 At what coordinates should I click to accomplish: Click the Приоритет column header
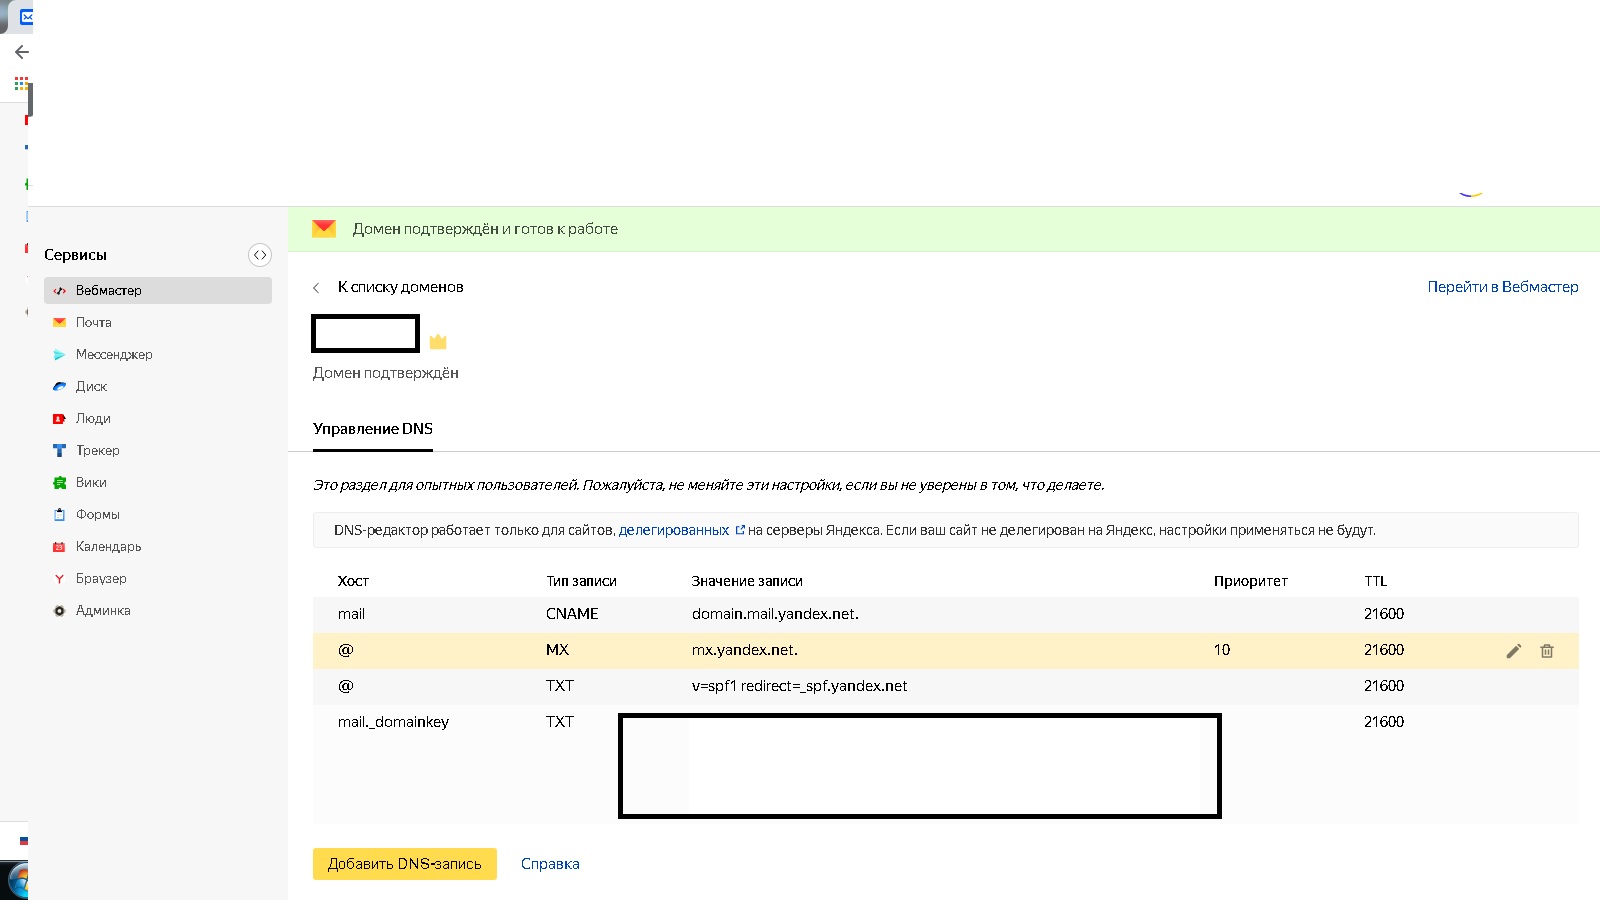(x=1251, y=581)
